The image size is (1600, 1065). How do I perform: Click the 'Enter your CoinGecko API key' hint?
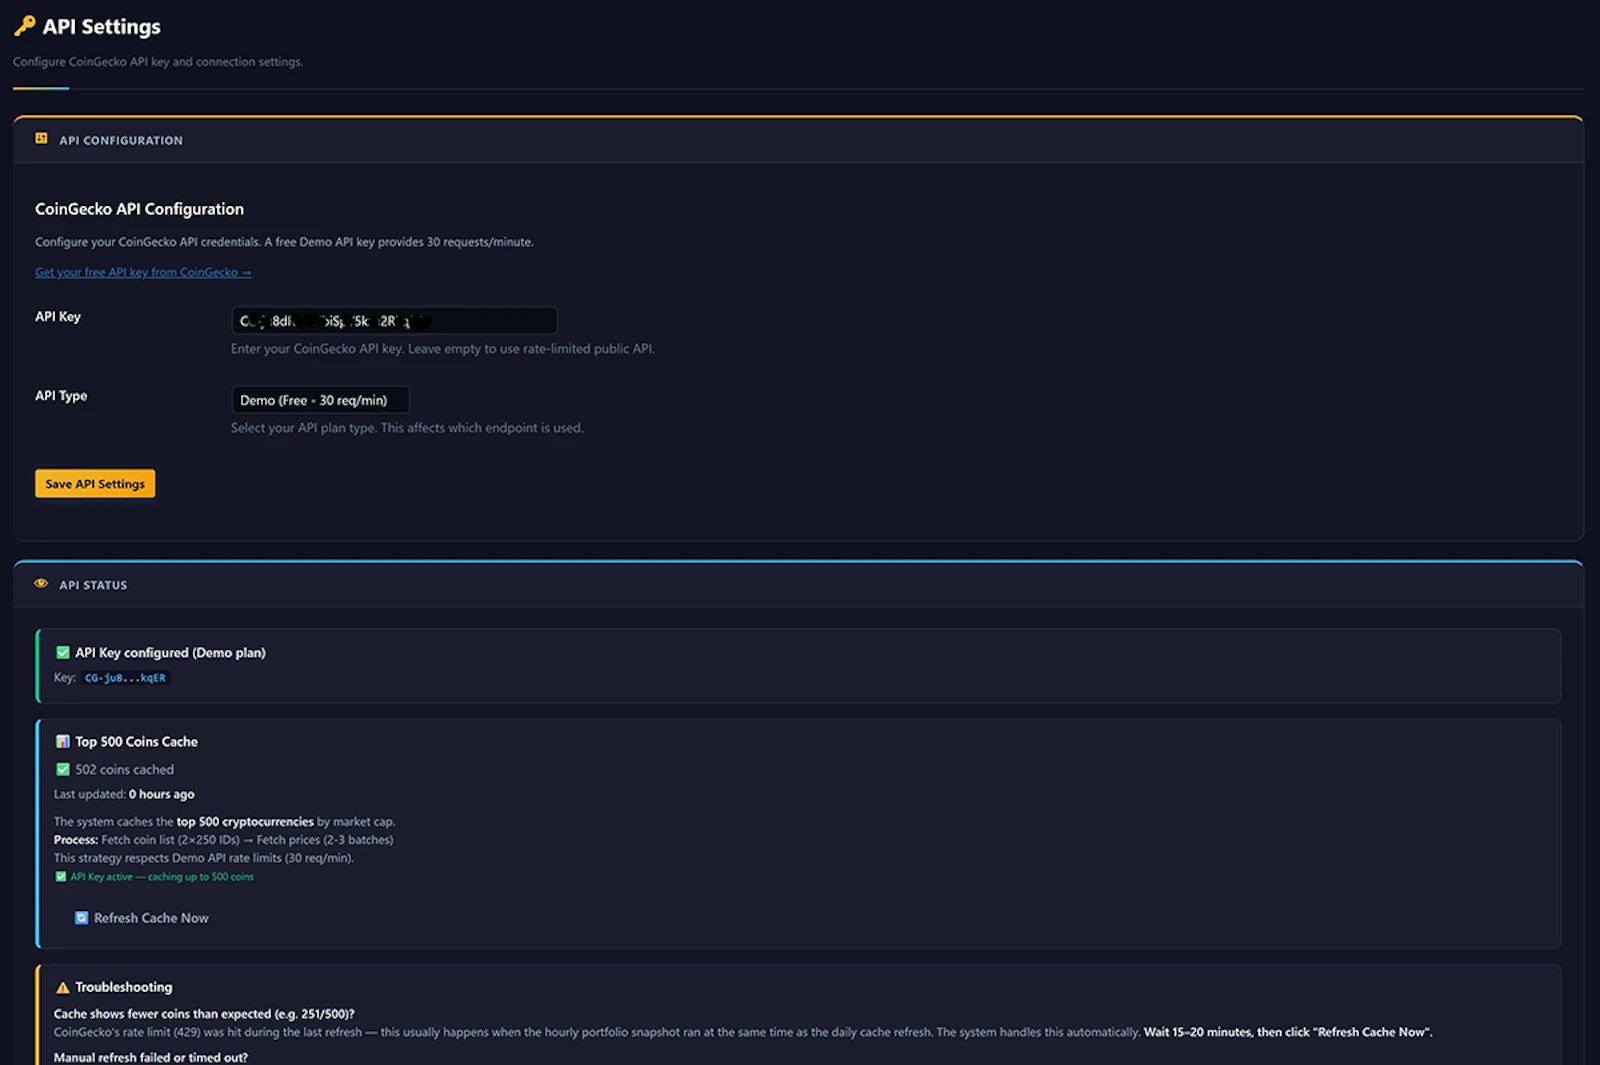[443, 349]
